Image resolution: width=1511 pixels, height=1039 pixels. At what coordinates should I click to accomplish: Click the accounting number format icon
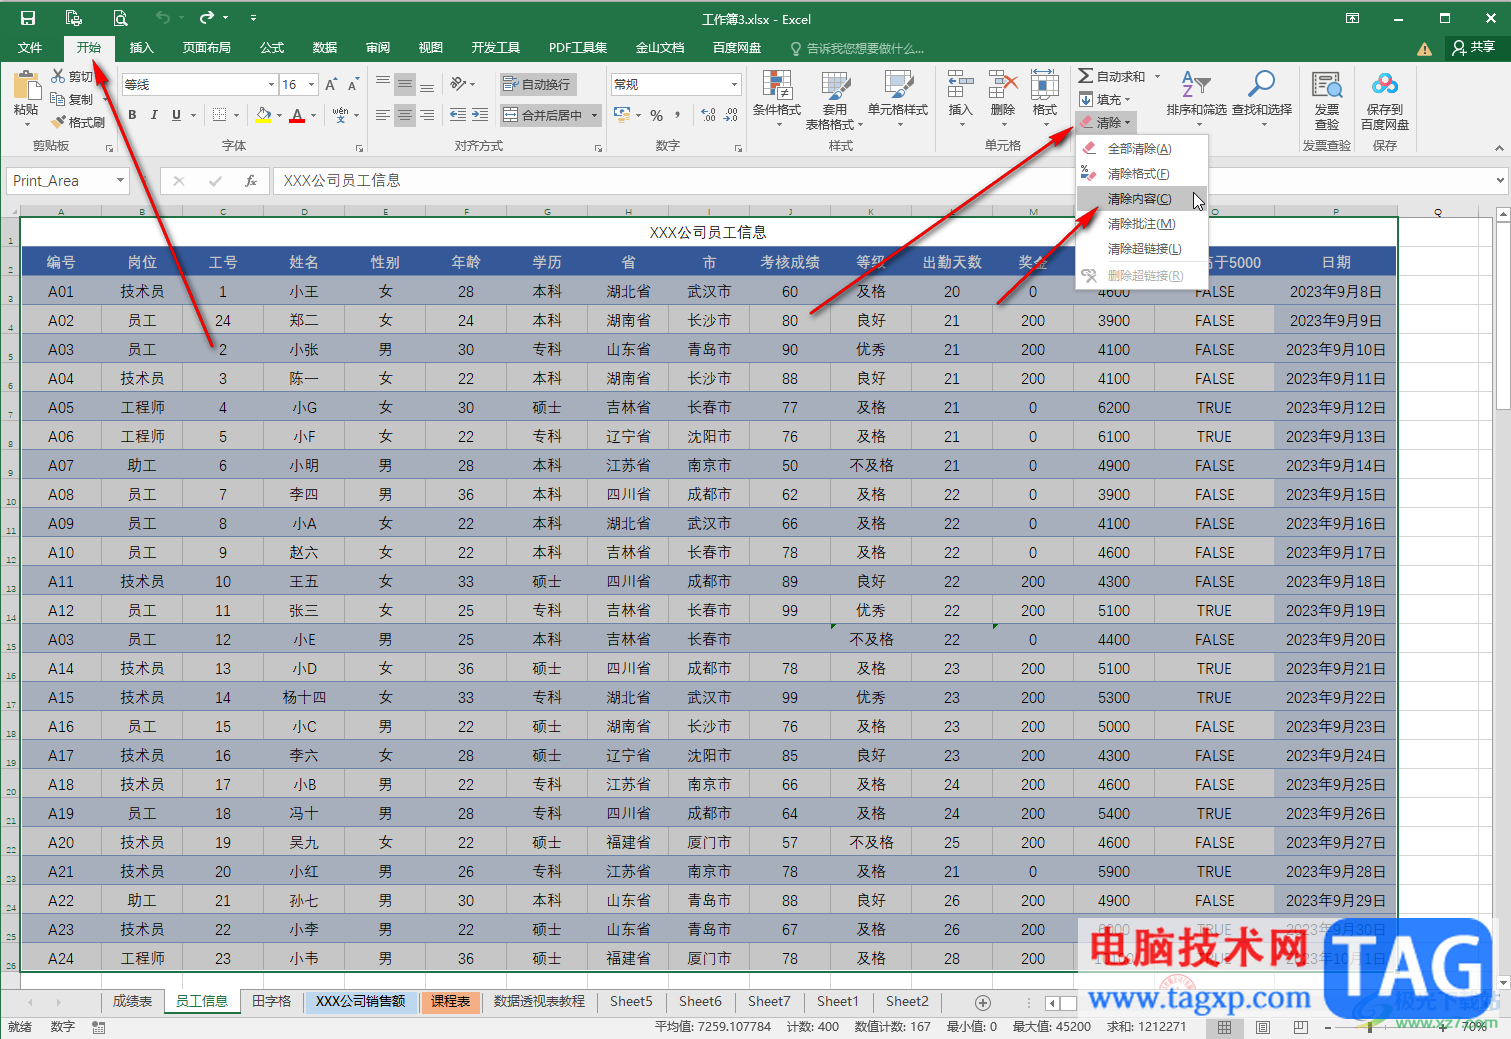click(x=623, y=115)
